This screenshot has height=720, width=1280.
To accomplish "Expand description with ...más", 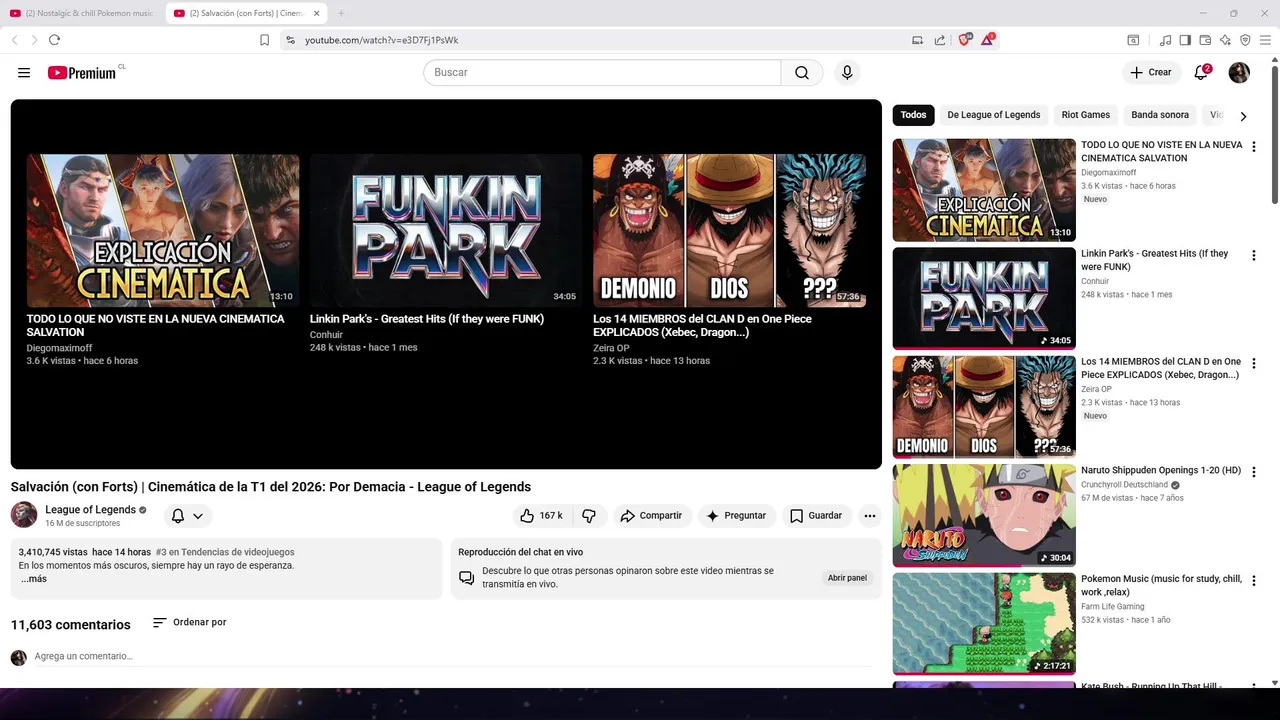I will [33, 579].
